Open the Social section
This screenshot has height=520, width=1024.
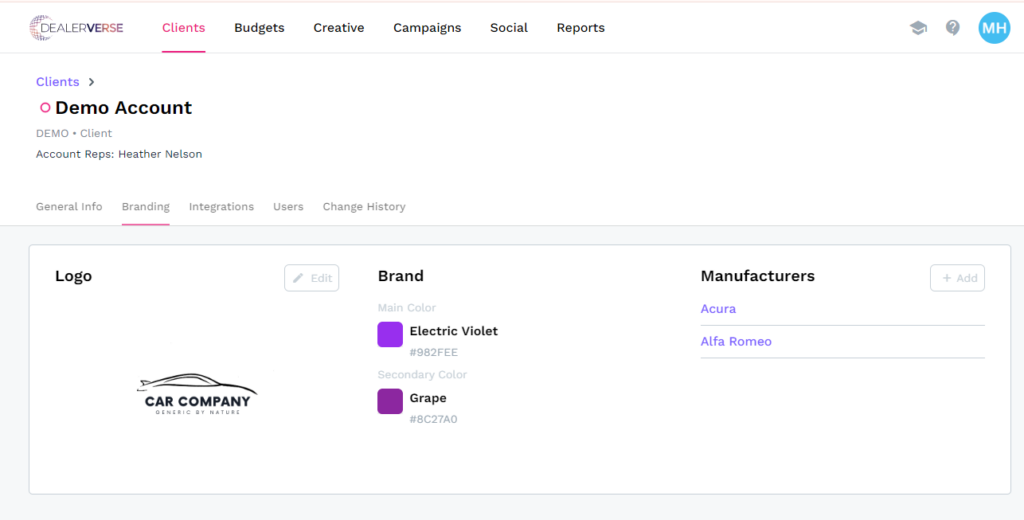509,28
